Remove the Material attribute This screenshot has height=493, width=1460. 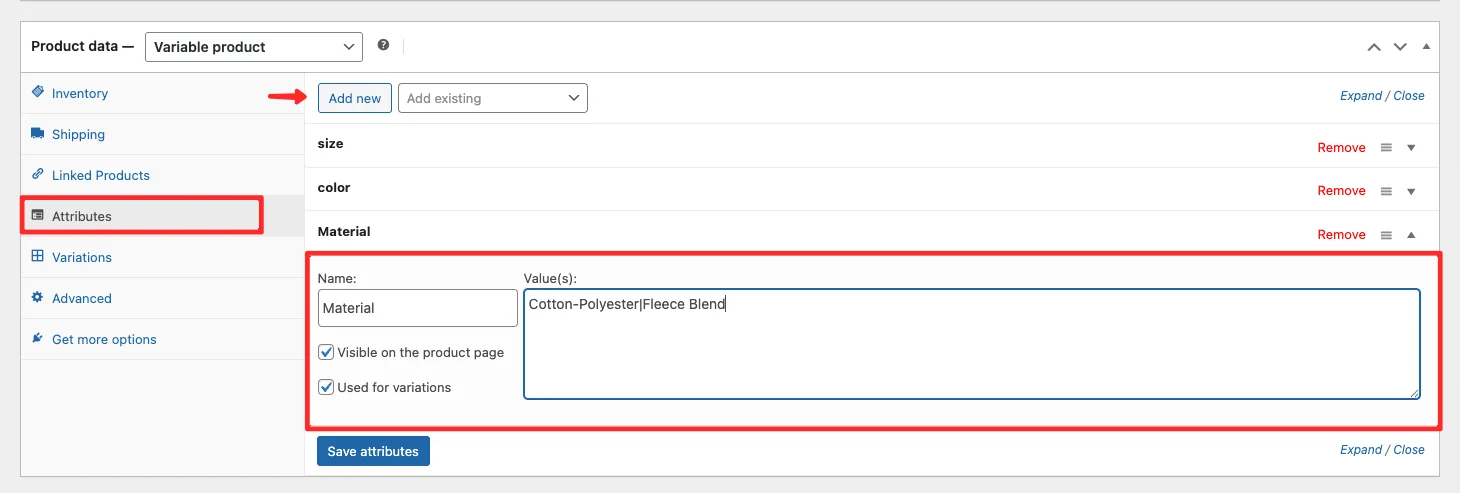(x=1341, y=234)
